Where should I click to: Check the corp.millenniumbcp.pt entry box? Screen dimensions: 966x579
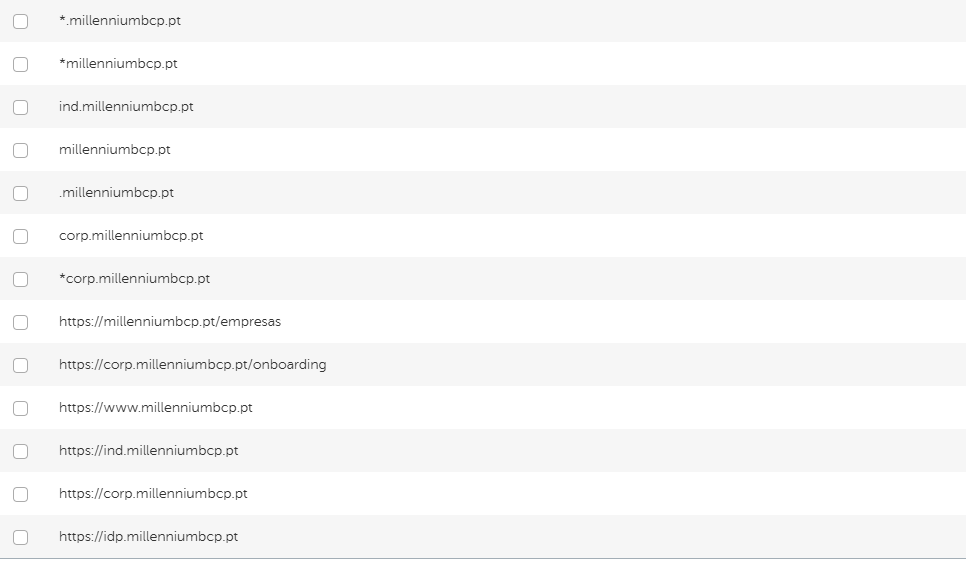[20, 236]
